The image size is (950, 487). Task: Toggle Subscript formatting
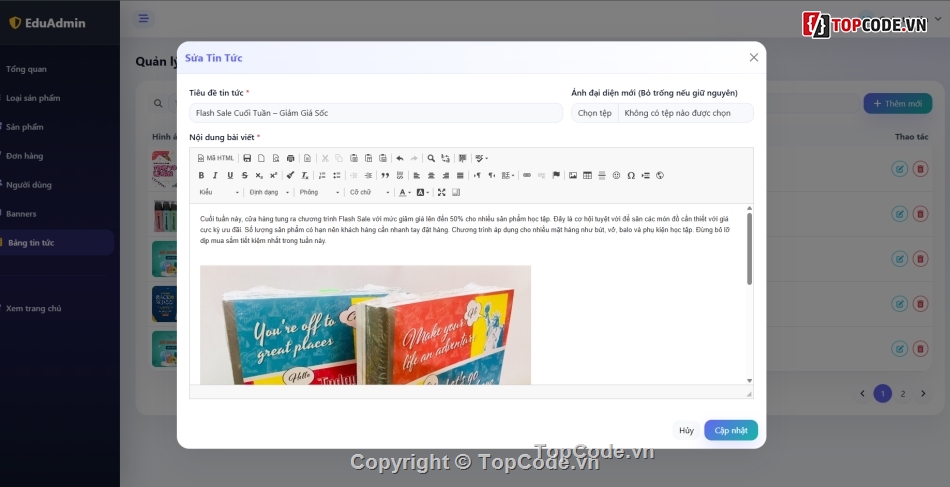coord(259,175)
